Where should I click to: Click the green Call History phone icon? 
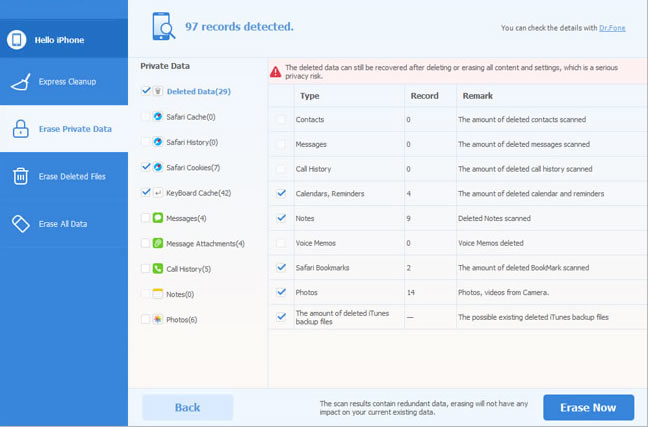[x=158, y=269]
